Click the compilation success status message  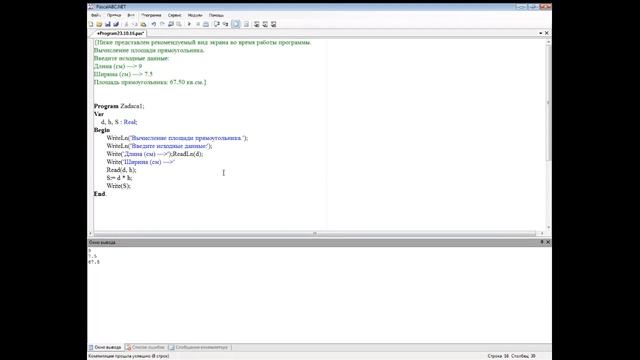(x=129, y=356)
